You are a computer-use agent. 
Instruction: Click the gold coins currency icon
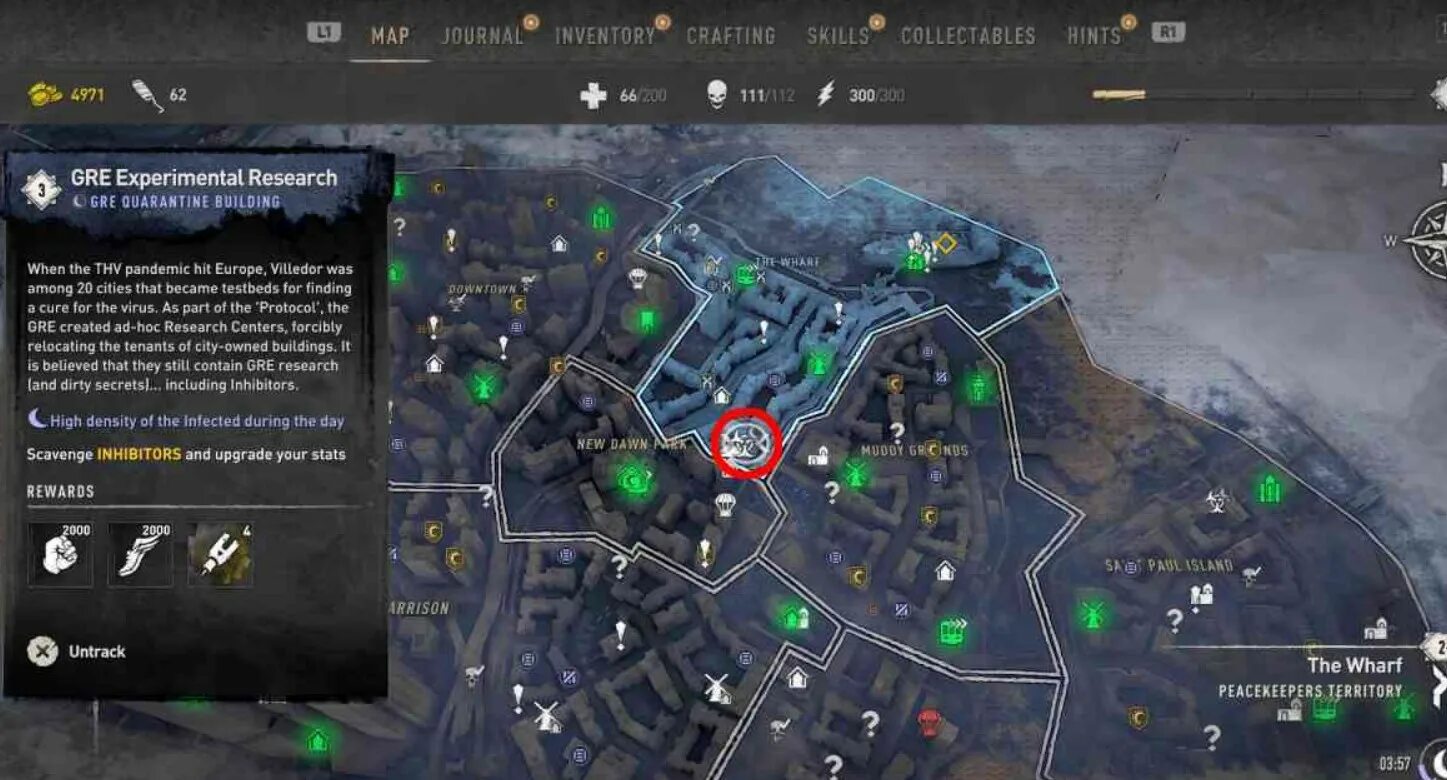click(x=45, y=95)
